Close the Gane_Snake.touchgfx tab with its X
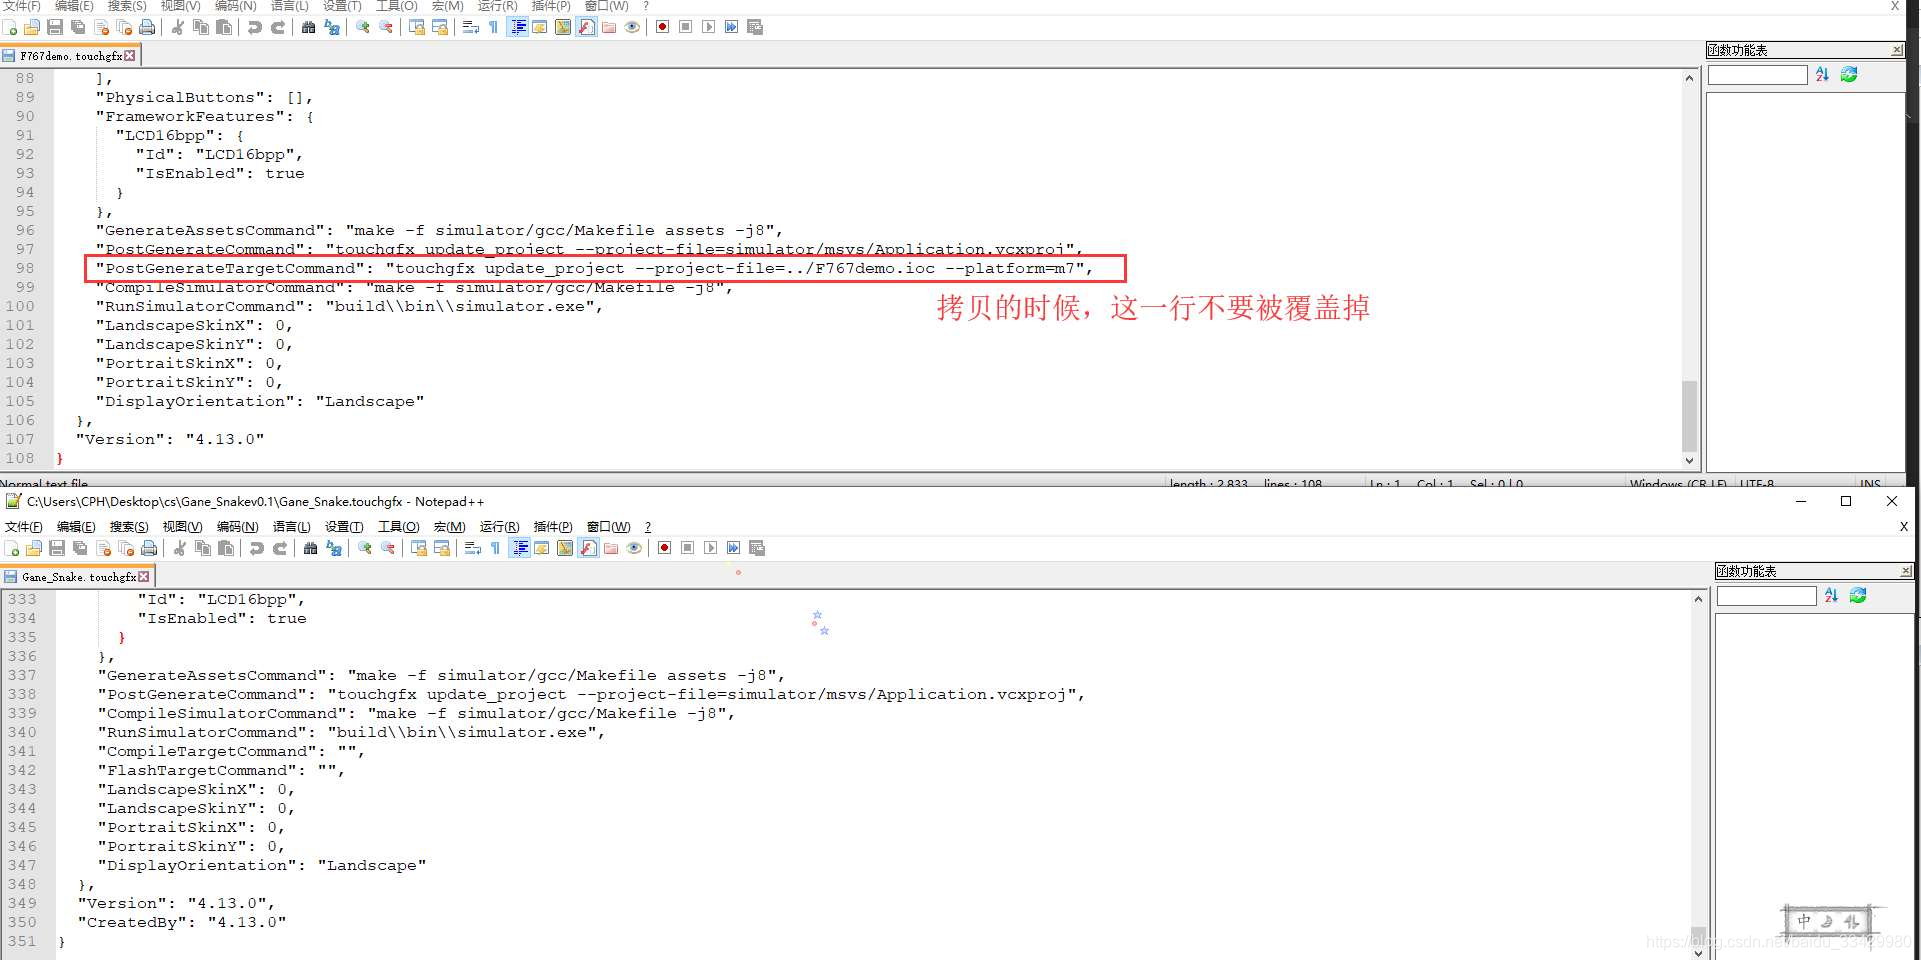Image resolution: width=1921 pixels, height=960 pixels. coord(144,577)
